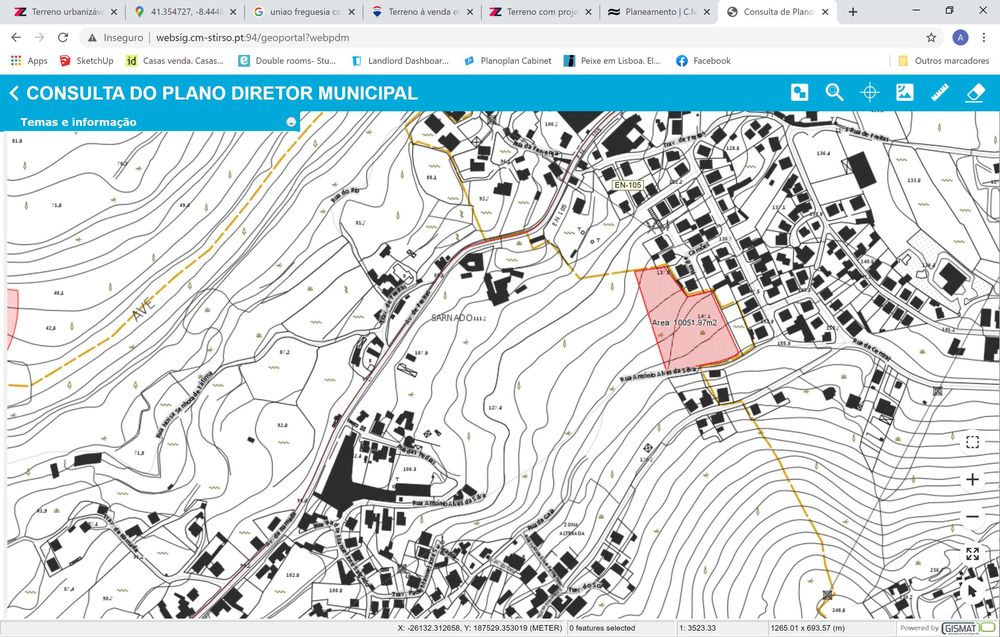Screen dimensions: 1000x637
Task: Click the X Y coordinates readout
Action: pos(480,628)
